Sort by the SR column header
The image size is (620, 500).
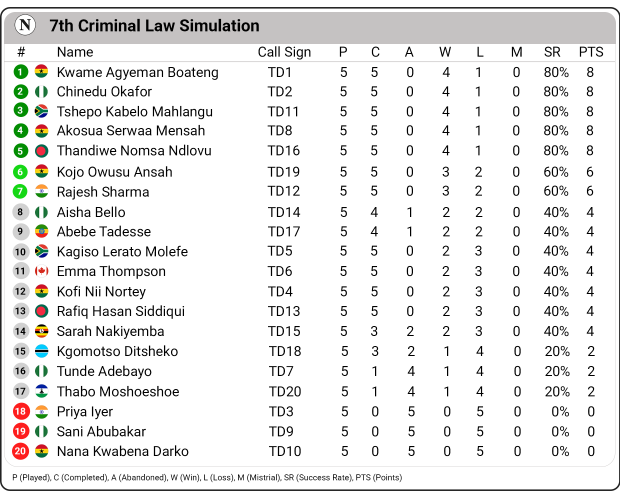click(552, 52)
